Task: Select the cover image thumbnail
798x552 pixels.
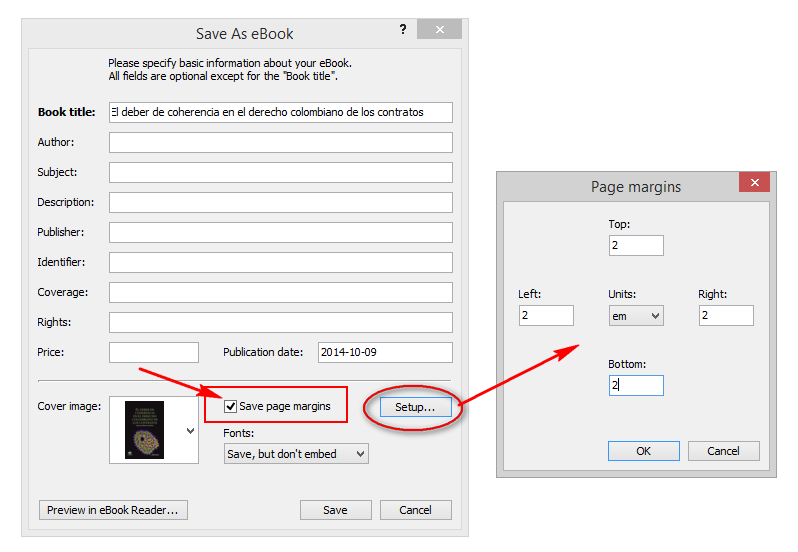Action: click(144, 430)
